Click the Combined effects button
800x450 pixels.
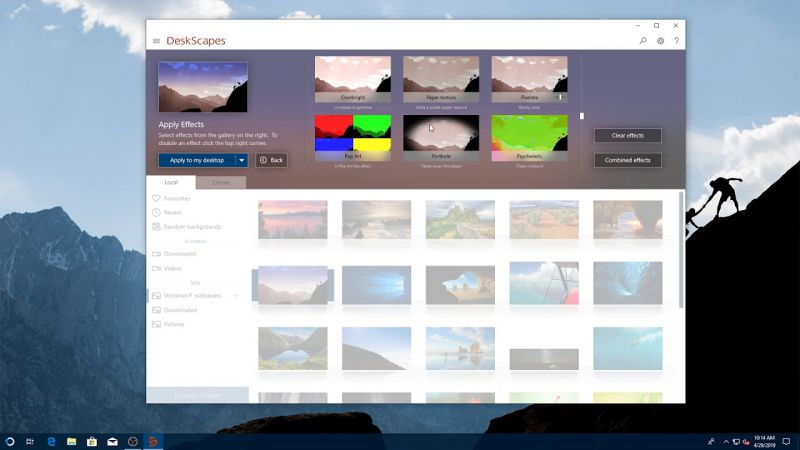point(628,160)
